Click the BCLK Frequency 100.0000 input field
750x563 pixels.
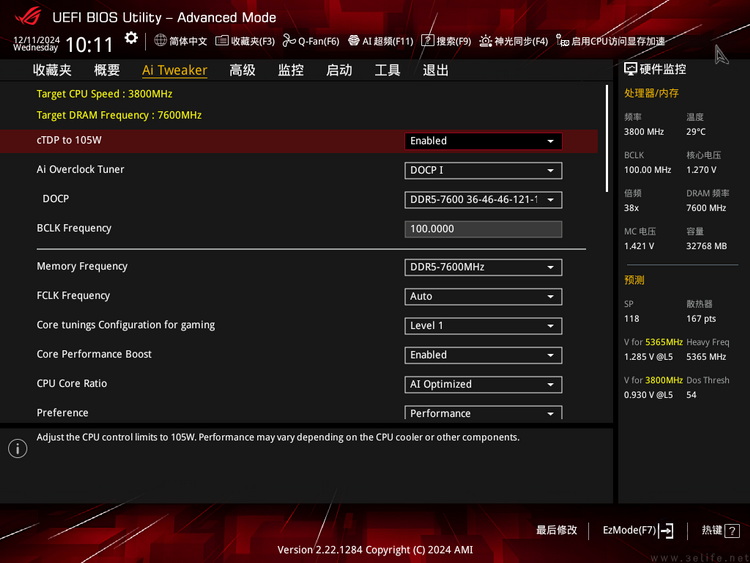click(x=483, y=229)
